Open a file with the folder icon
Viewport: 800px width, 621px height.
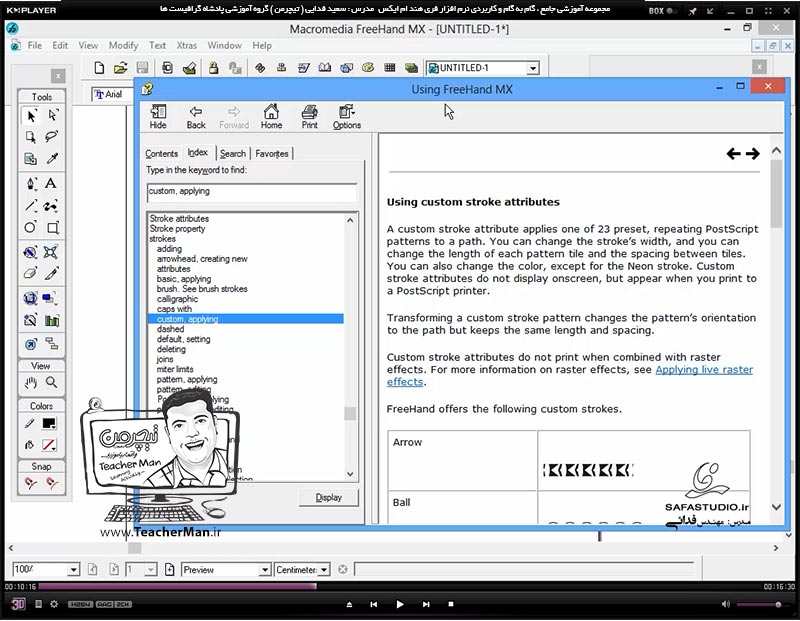(x=120, y=68)
